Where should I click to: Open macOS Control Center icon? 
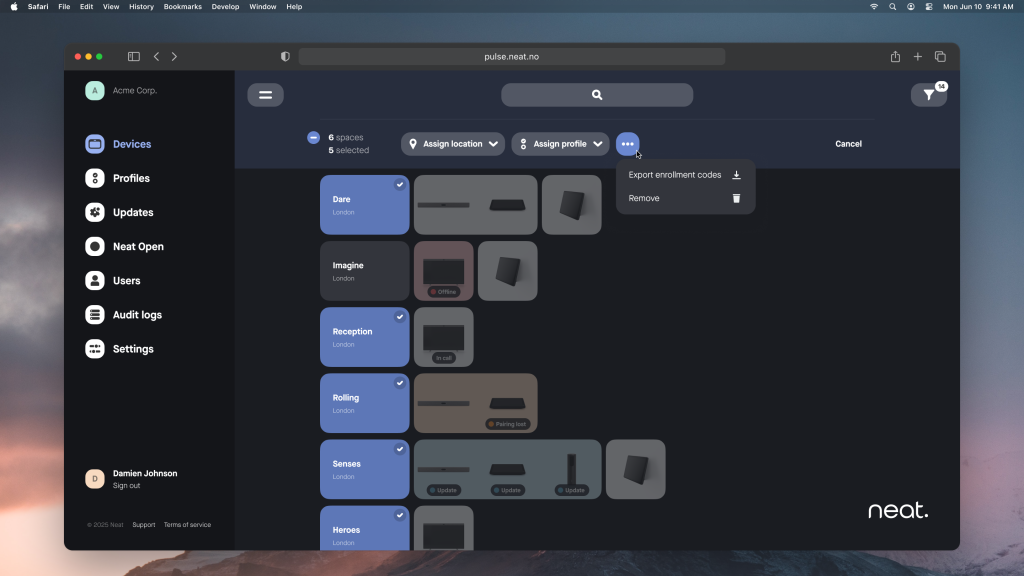point(929,7)
